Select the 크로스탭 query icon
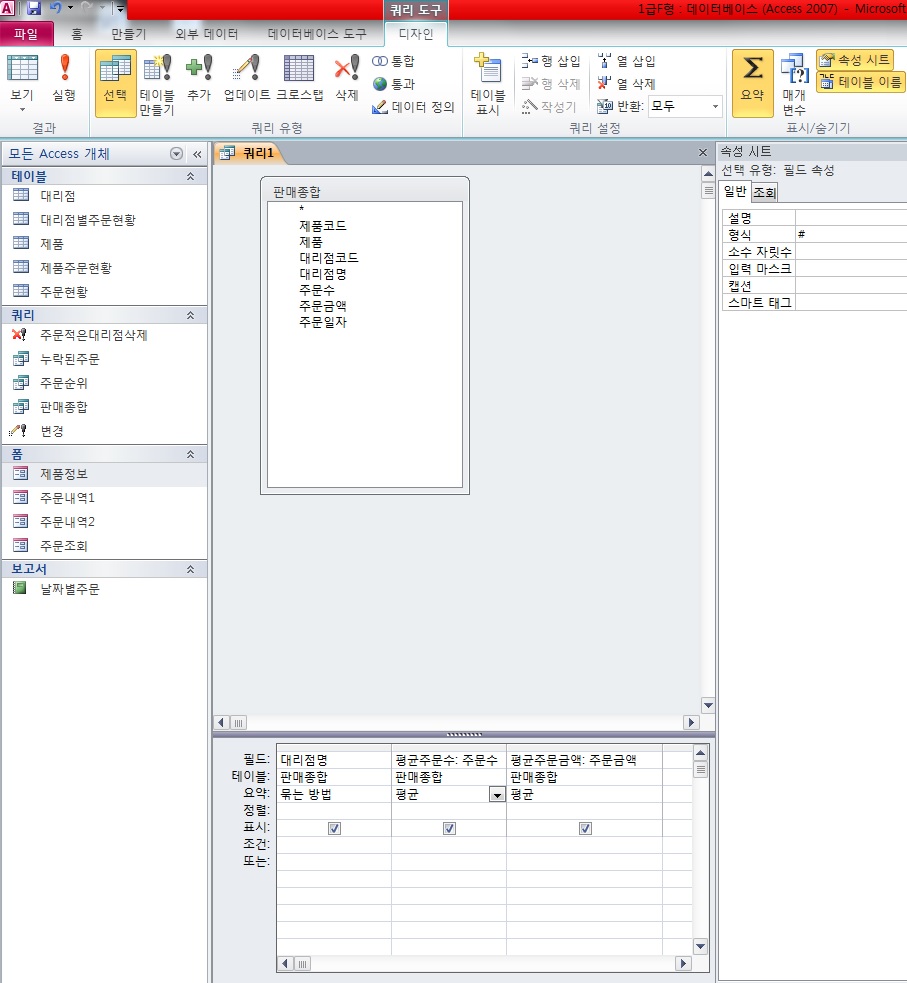The height and width of the screenshot is (983, 907). click(x=299, y=78)
